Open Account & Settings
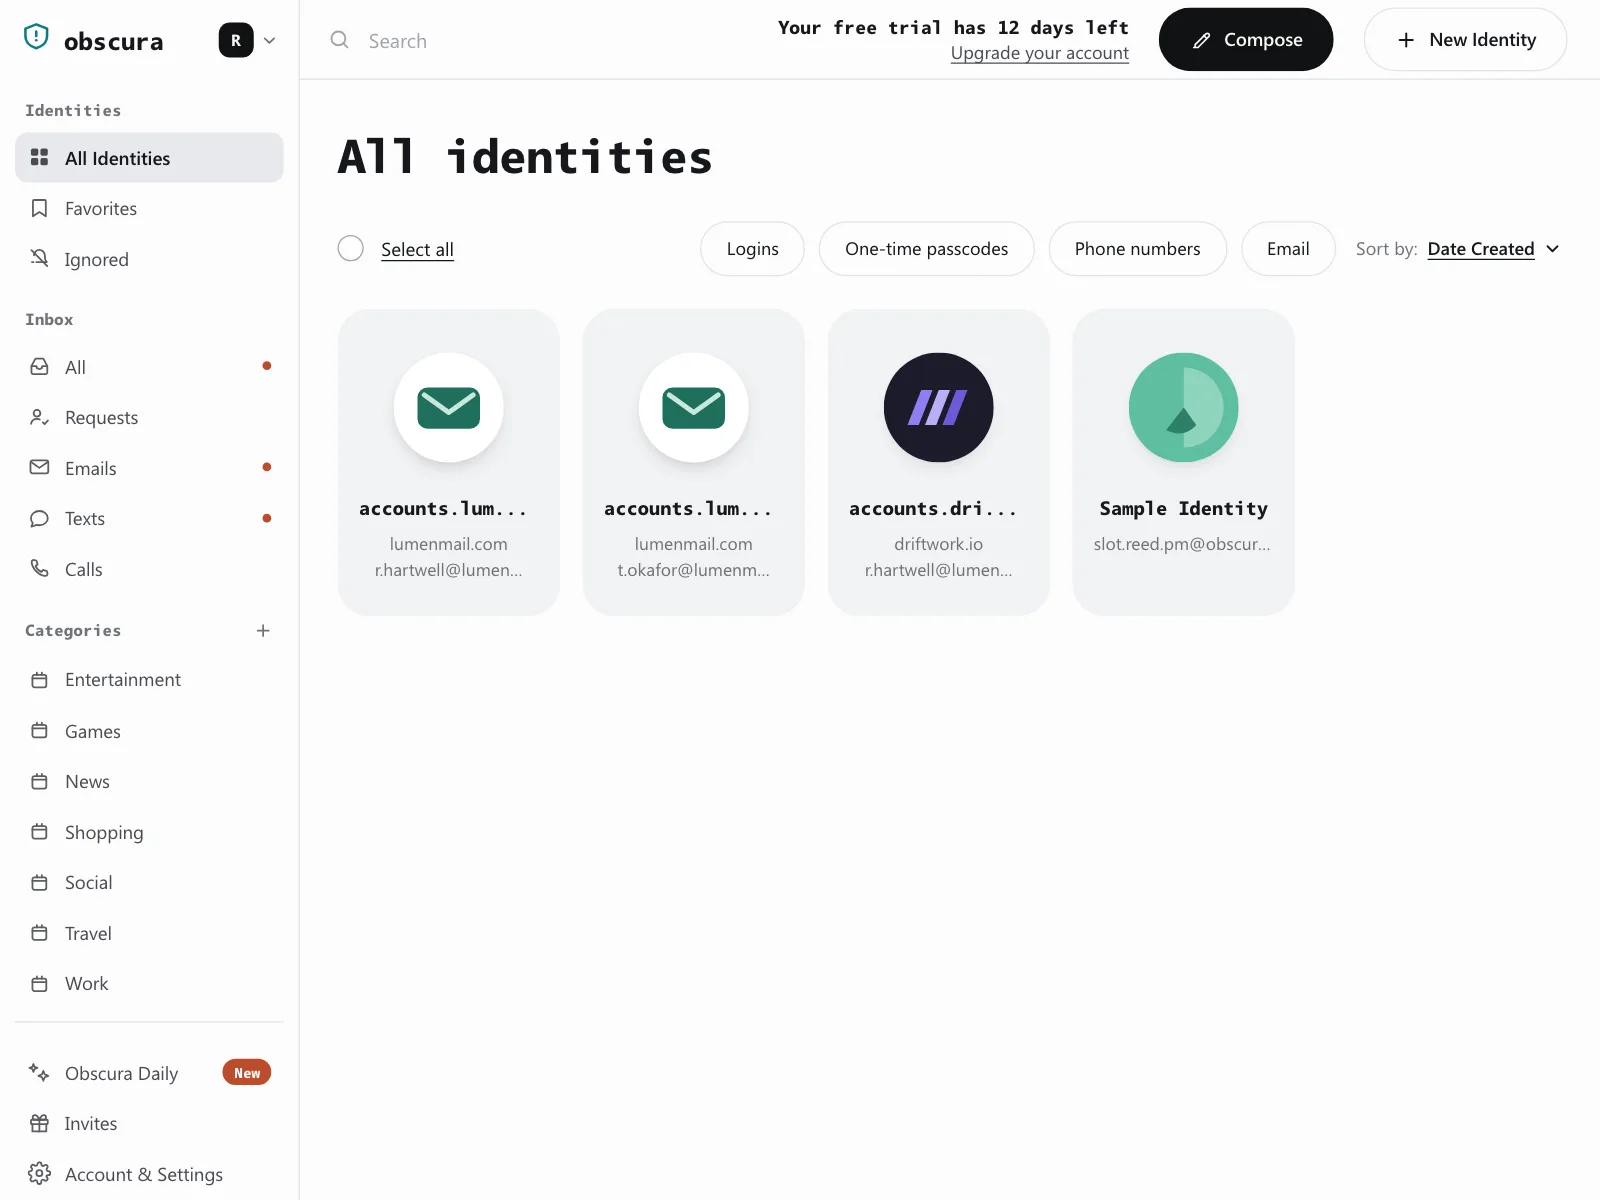The height and width of the screenshot is (1200, 1600). point(149,1174)
